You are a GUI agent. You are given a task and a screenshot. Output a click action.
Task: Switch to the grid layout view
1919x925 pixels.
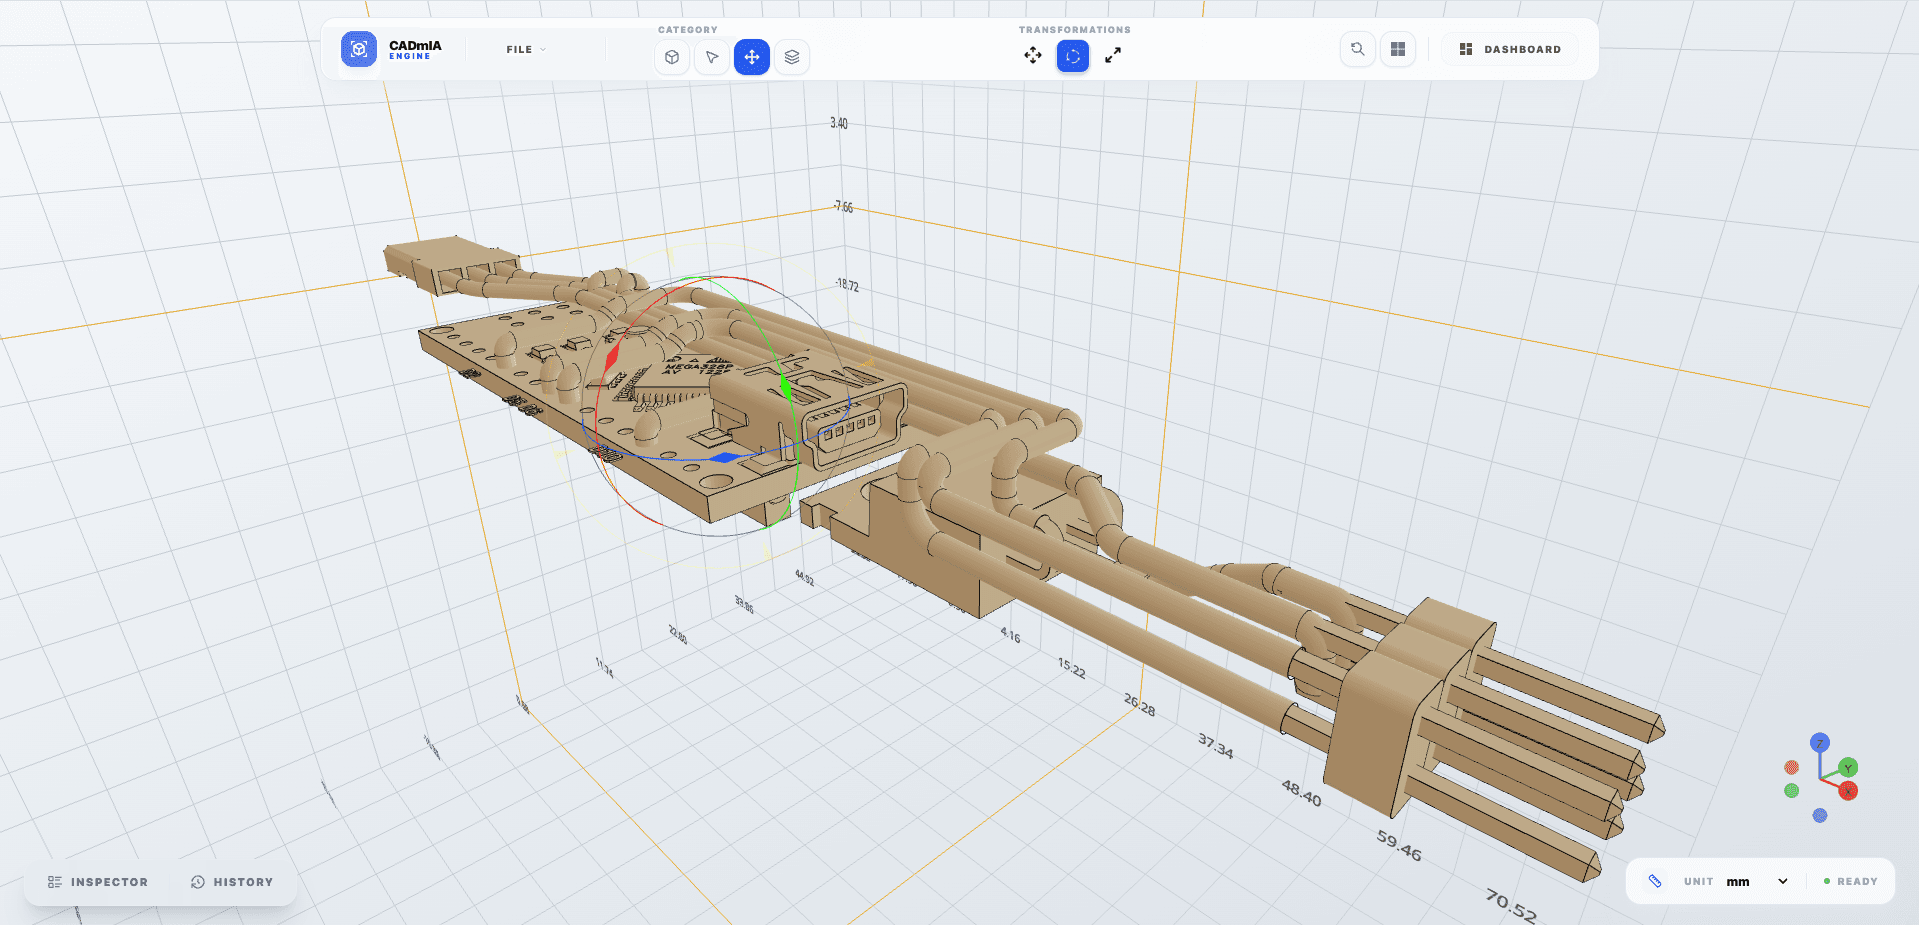click(1398, 49)
